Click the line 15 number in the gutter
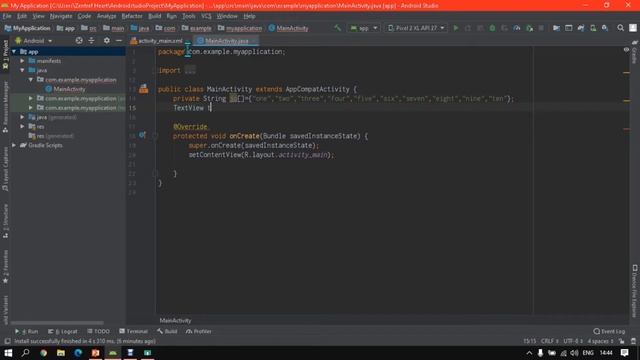The width and height of the screenshot is (640, 360). pyautogui.click(x=132, y=108)
